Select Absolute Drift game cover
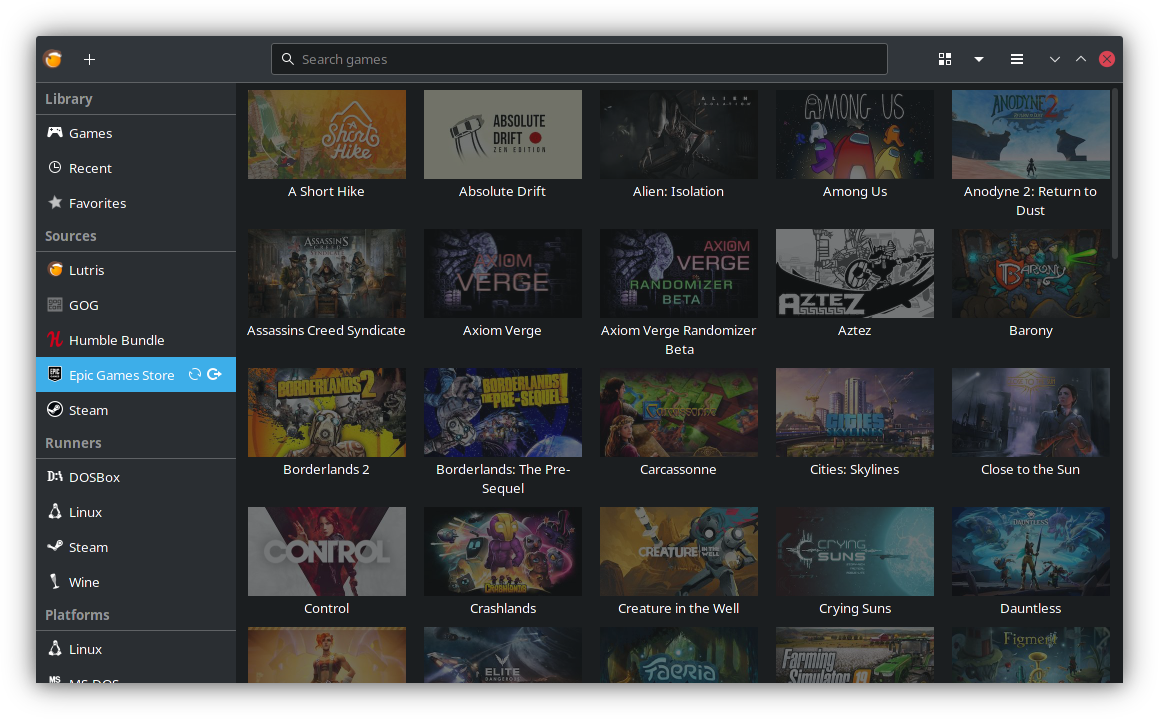Image resolution: width=1159 pixels, height=719 pixels. pyautogui.click(x=503, y=134)
